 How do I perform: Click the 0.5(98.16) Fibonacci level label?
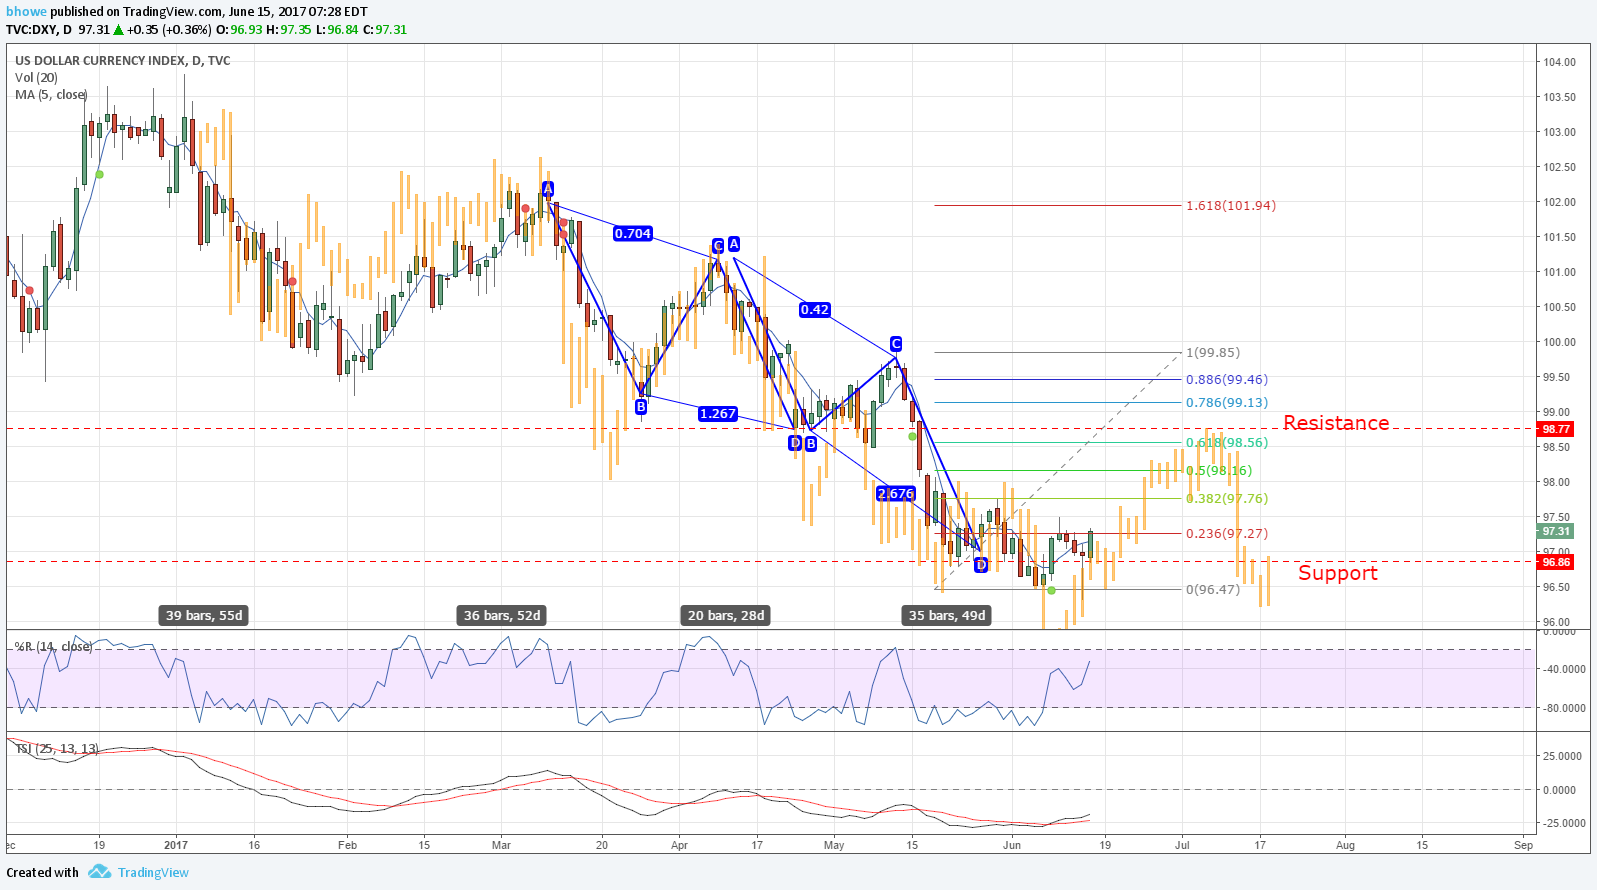1219,470
